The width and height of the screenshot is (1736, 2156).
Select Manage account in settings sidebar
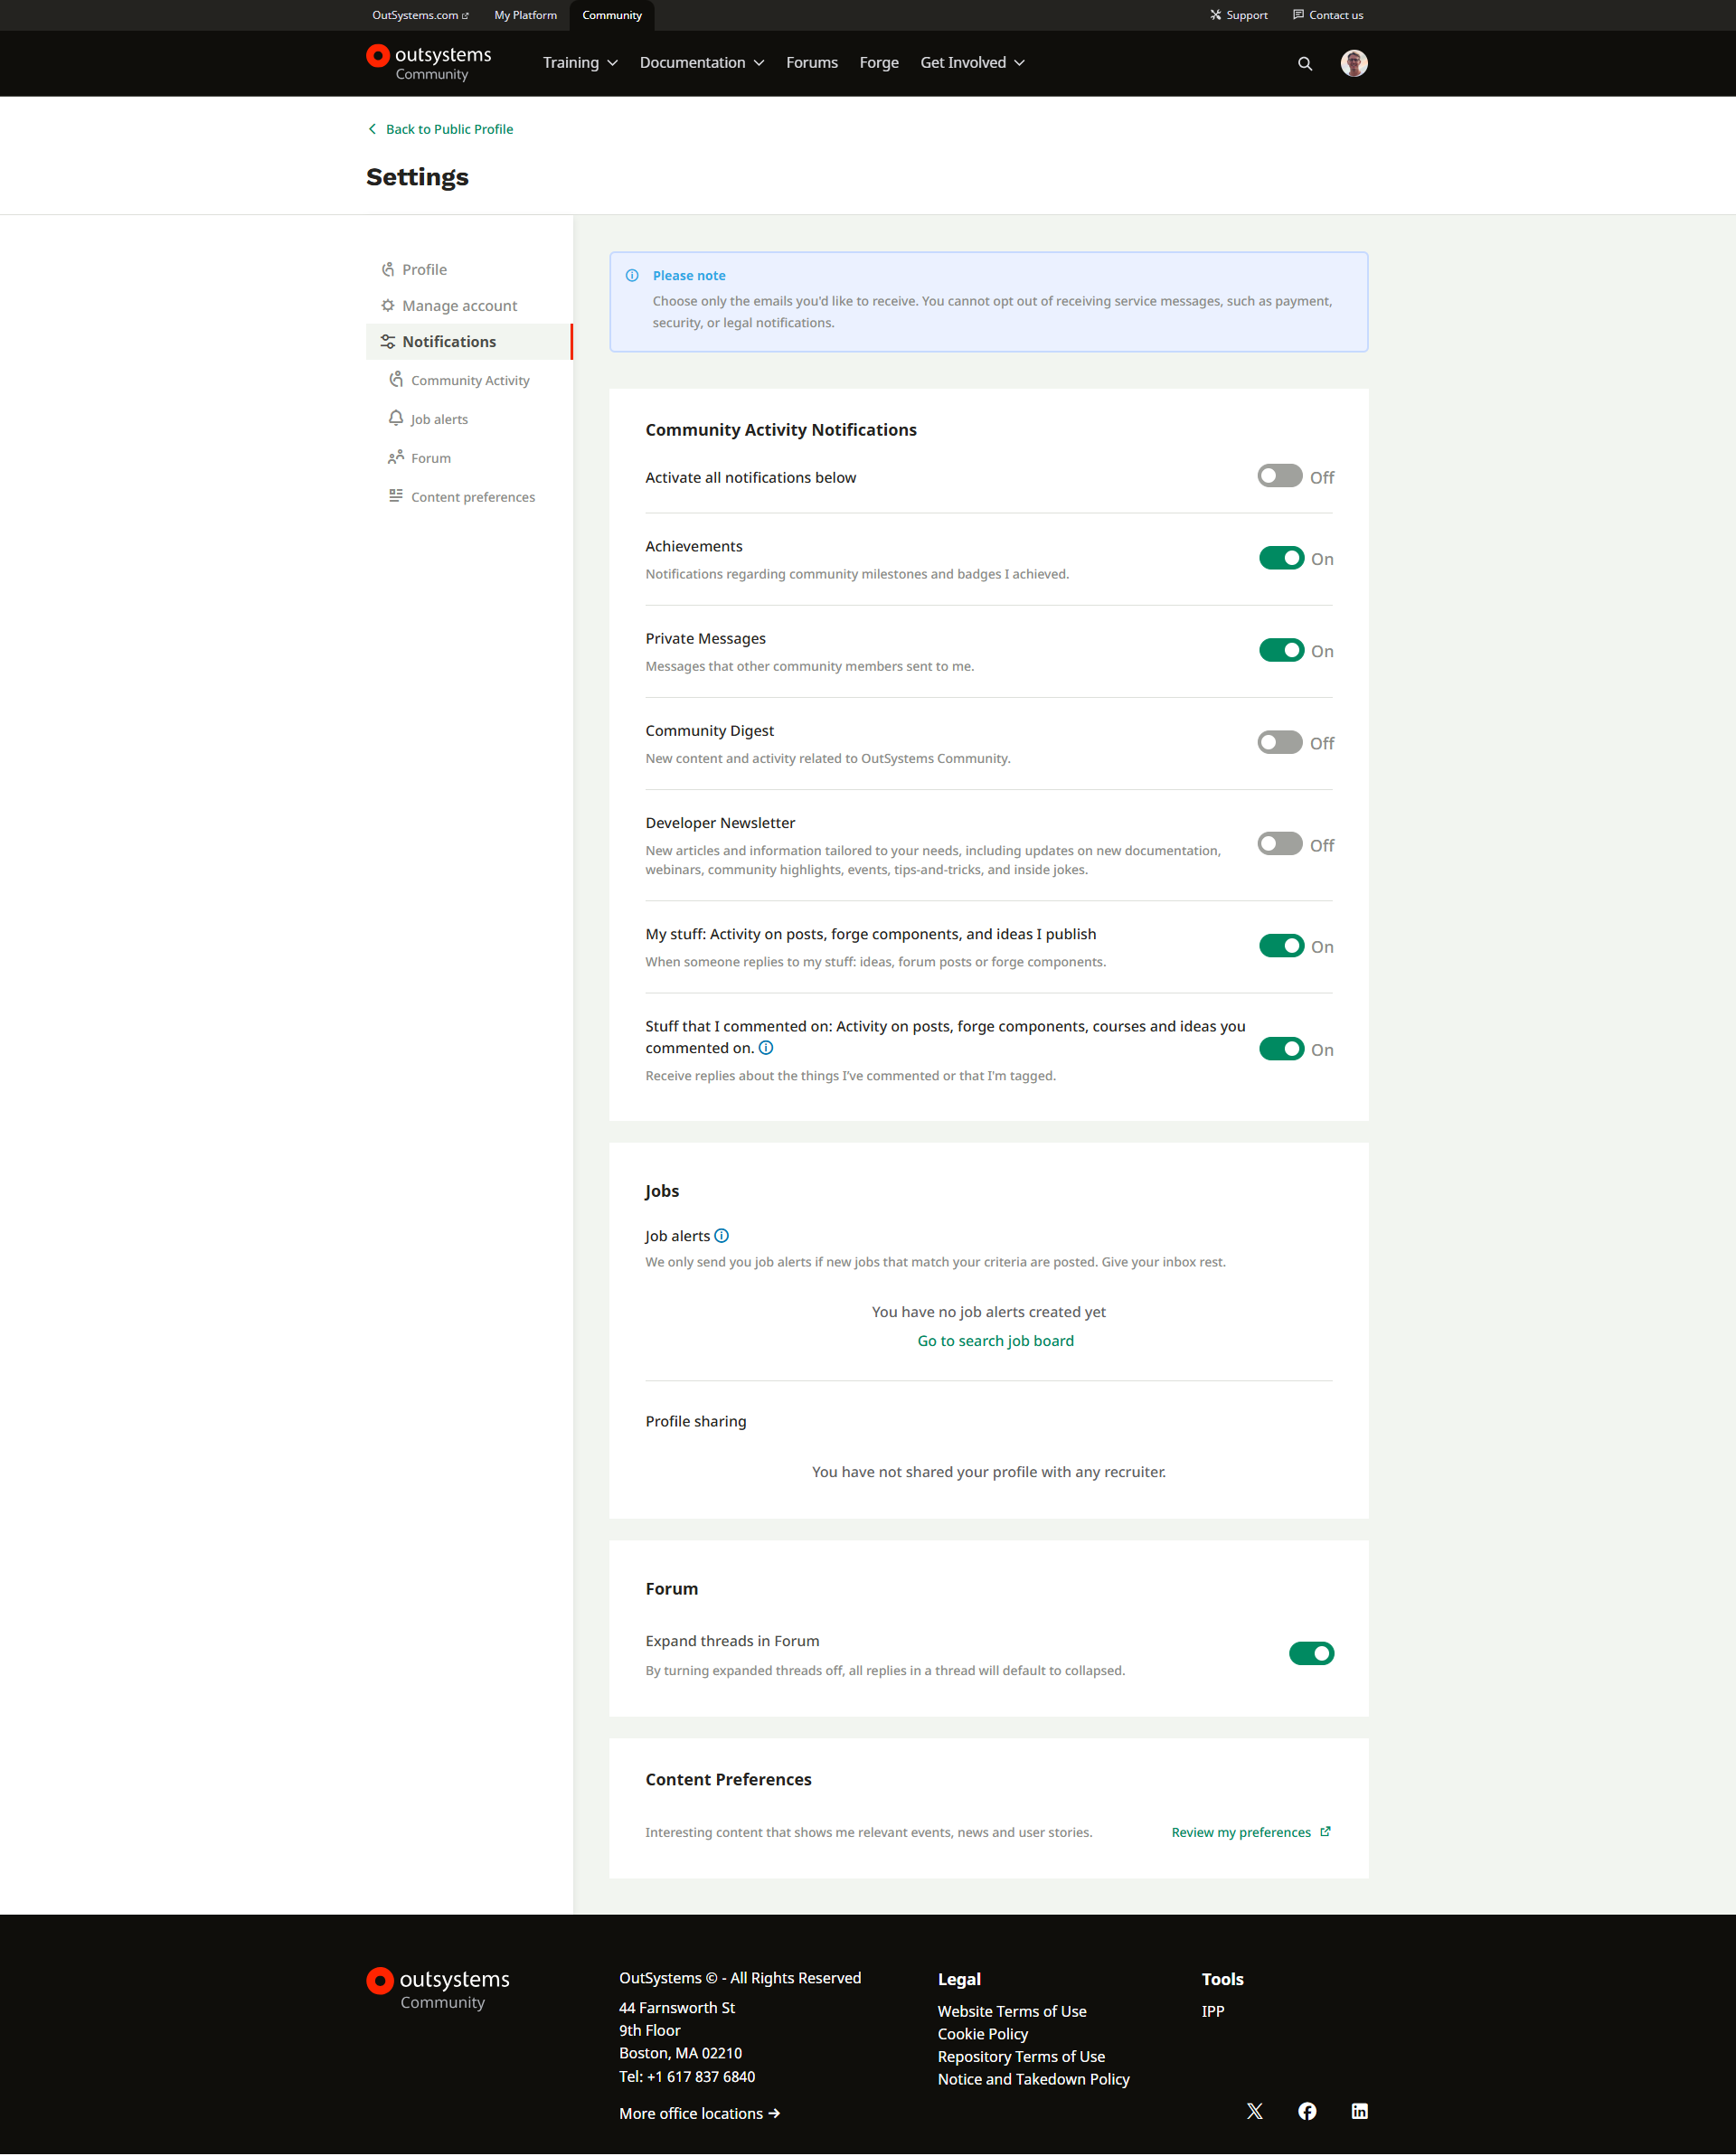pos(459,306)
